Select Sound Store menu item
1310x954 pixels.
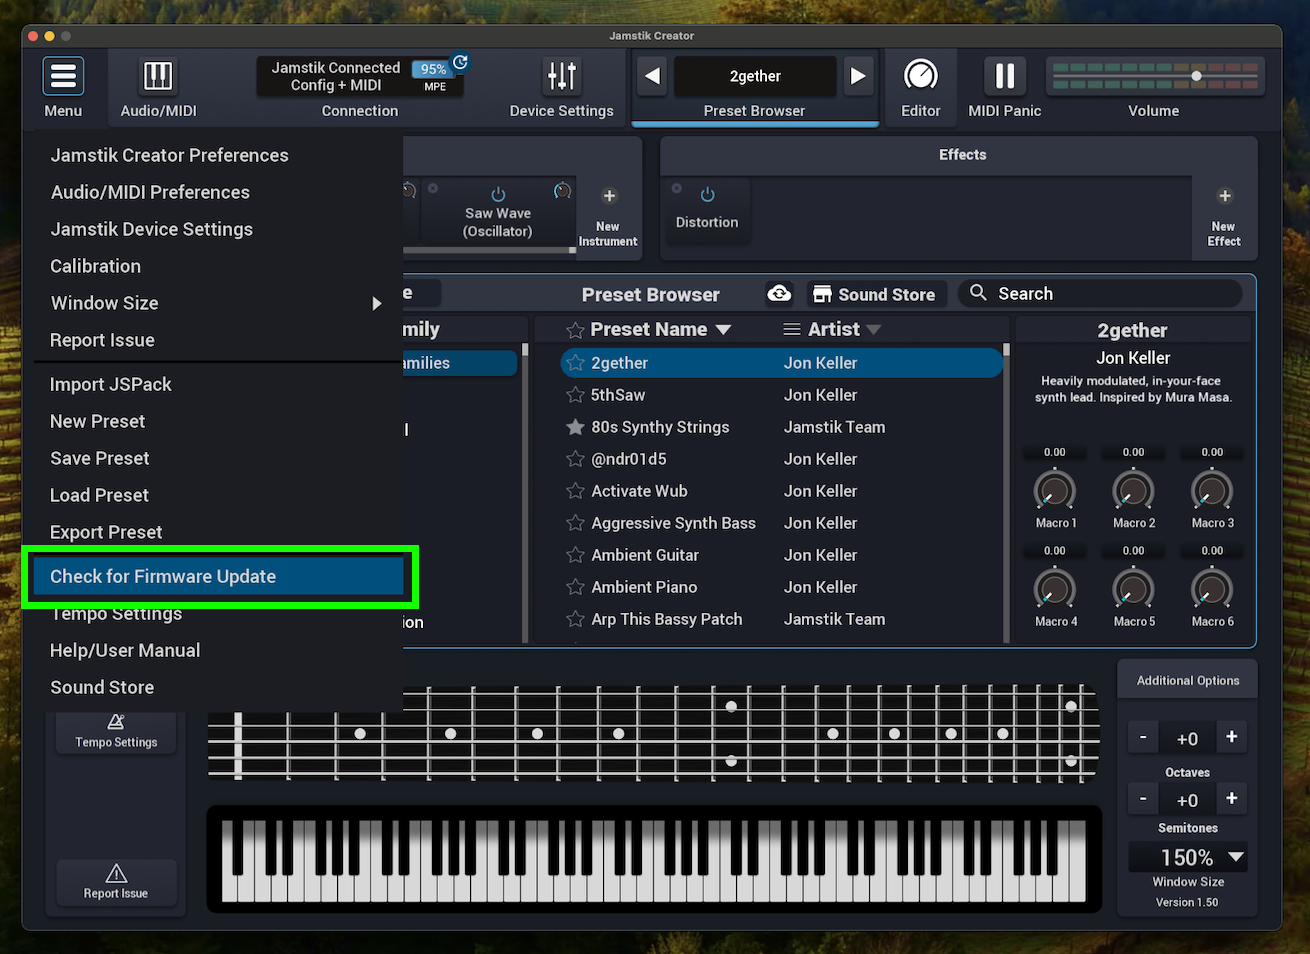pyautogui.click(x=102, y=687)
